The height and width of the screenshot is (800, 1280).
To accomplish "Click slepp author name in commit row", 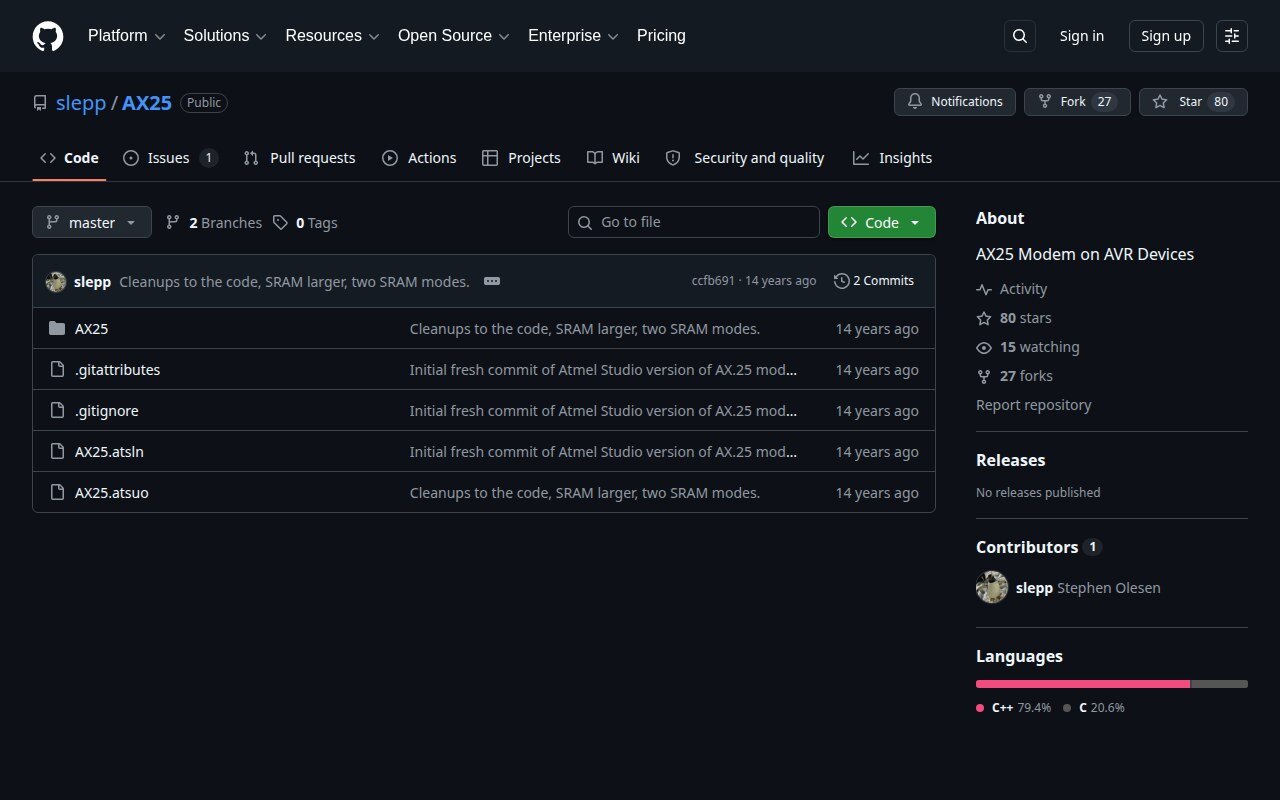I will pos(92,281).
